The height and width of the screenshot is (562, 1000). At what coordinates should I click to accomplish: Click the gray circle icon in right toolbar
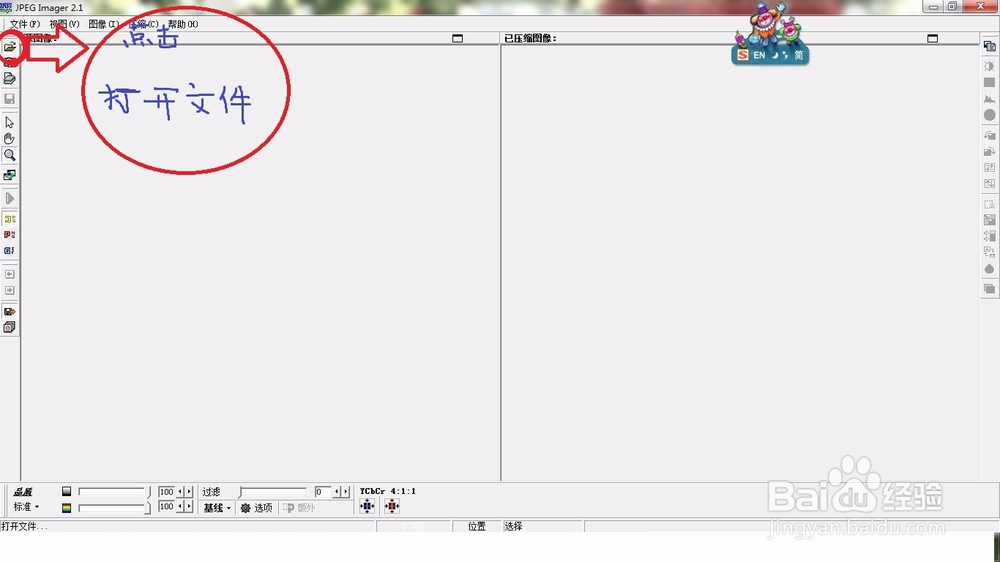[989, 115]
